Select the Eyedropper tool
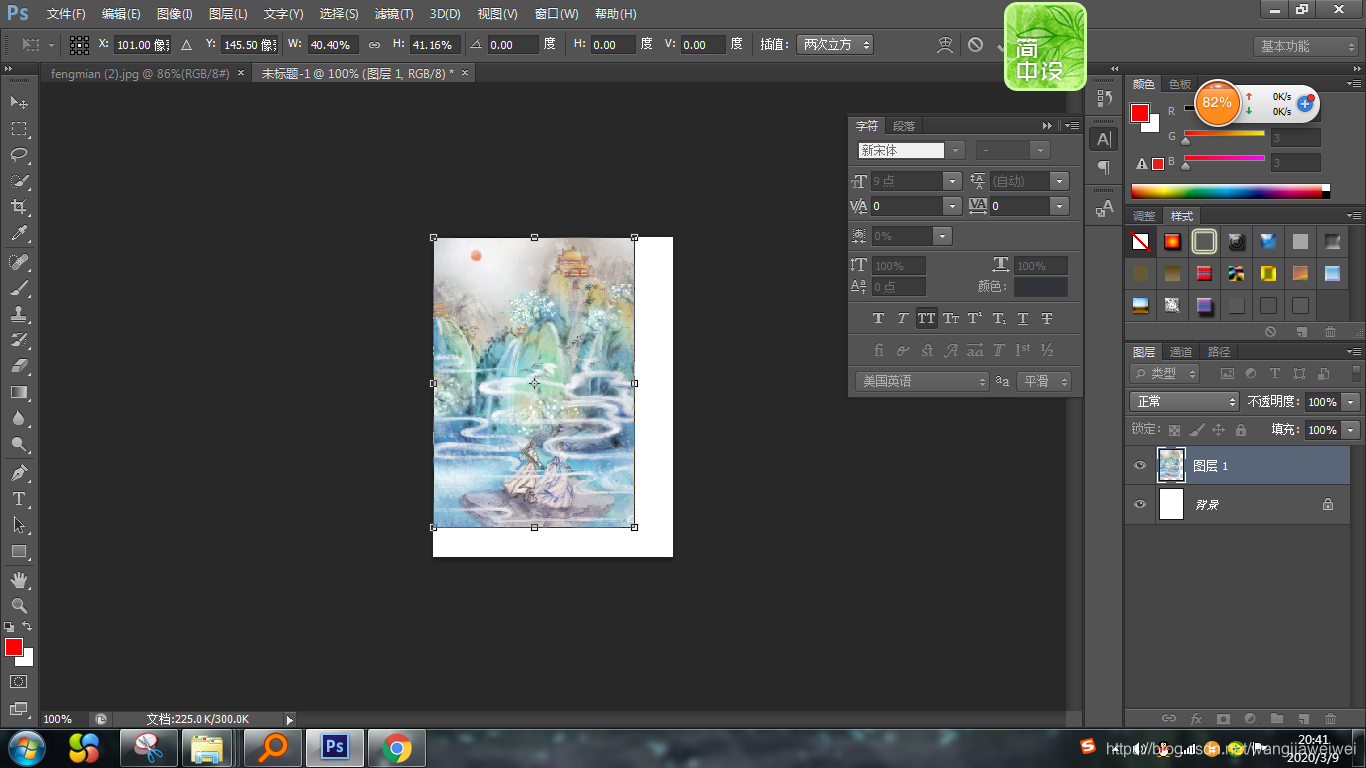The height and width of the screenshot is (768, 1366). [x=19, y=234]
